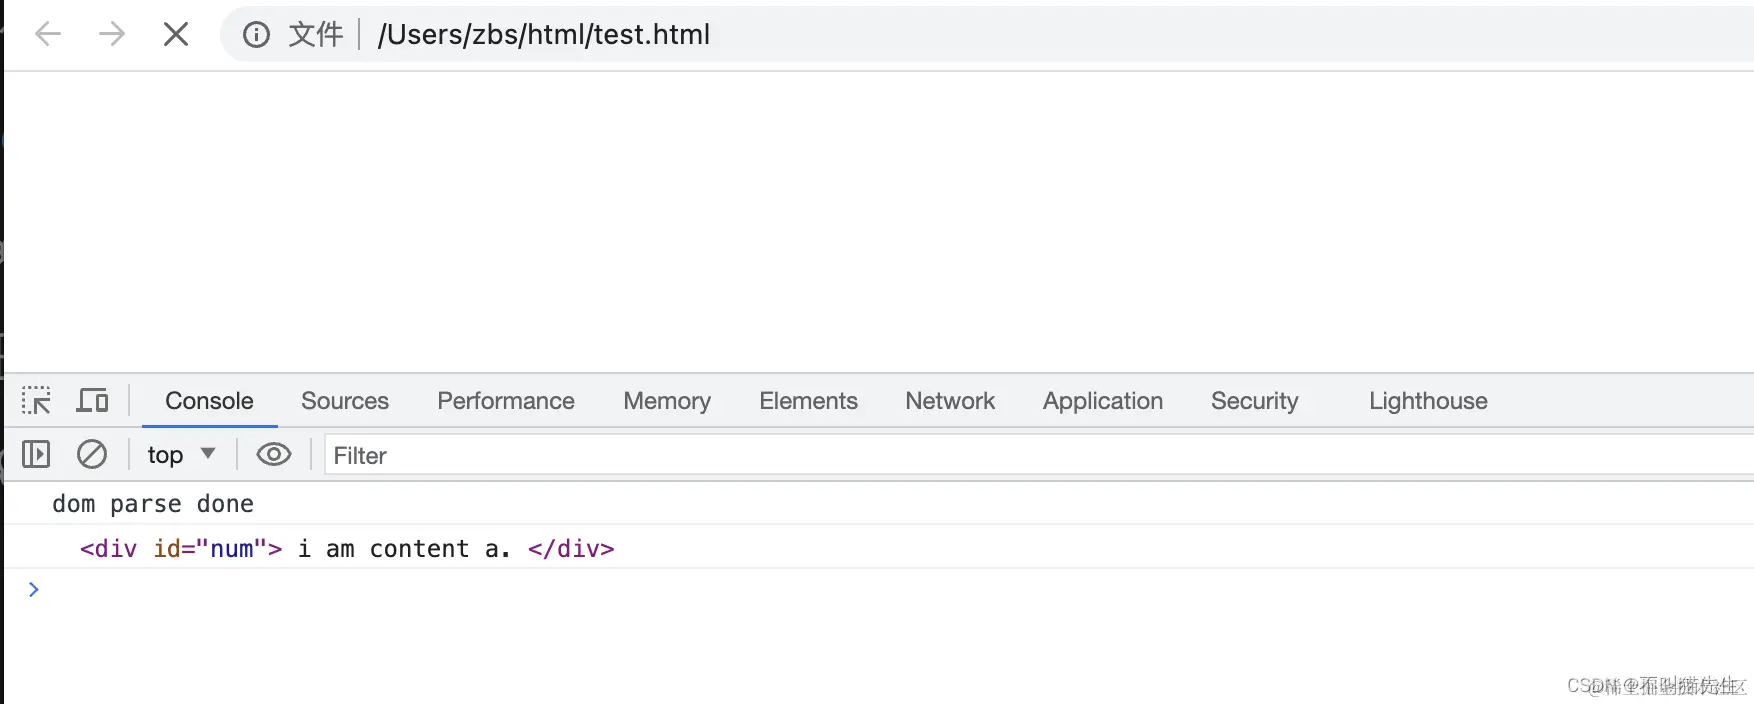Stop page loading with the X button
The width and height of the screenshot is (1754, 704).
pyautogui.click(x=176, y=35)
